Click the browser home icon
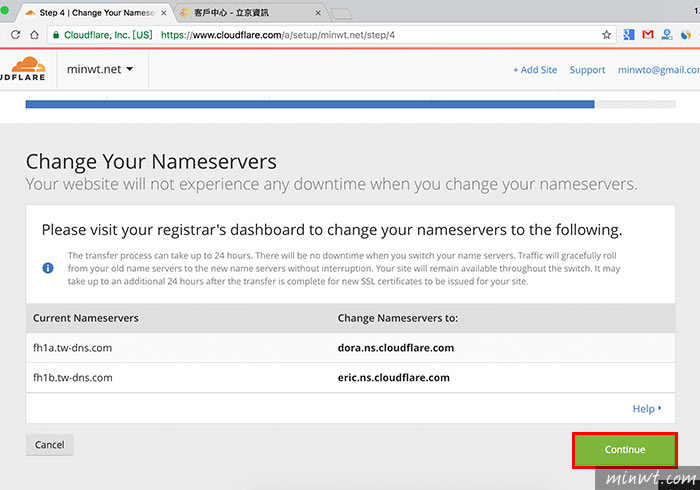 (34, 35)
